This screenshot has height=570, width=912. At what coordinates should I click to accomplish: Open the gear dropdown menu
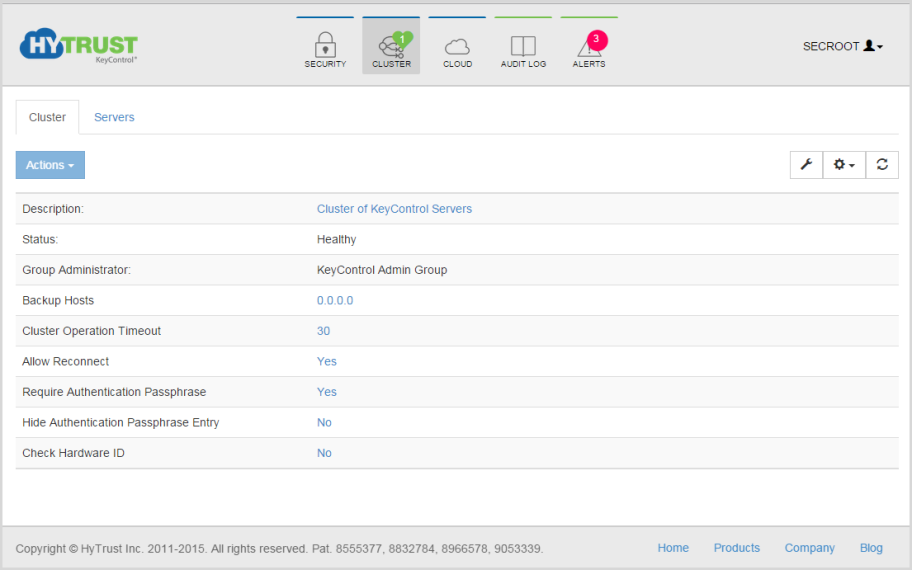844,165
